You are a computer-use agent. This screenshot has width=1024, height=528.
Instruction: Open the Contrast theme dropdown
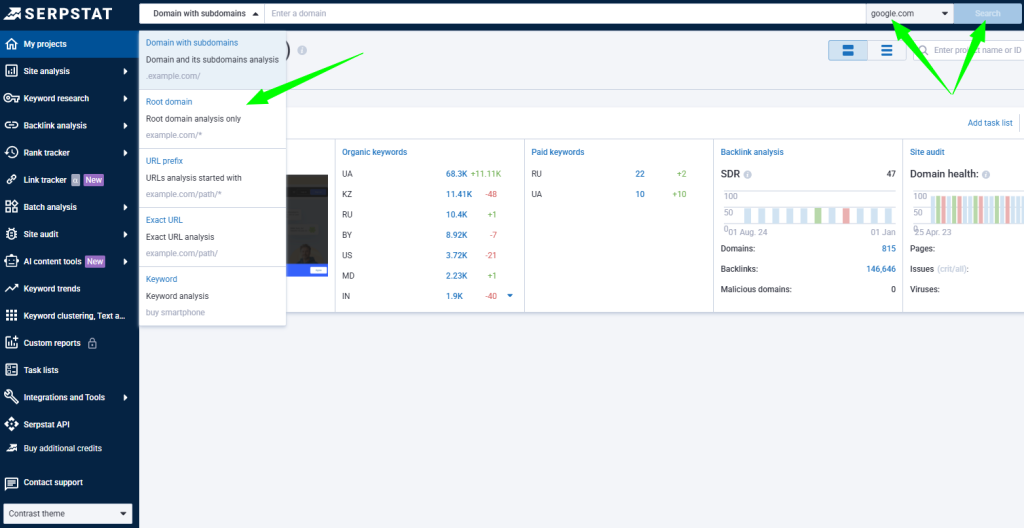(x=68, y=514)
